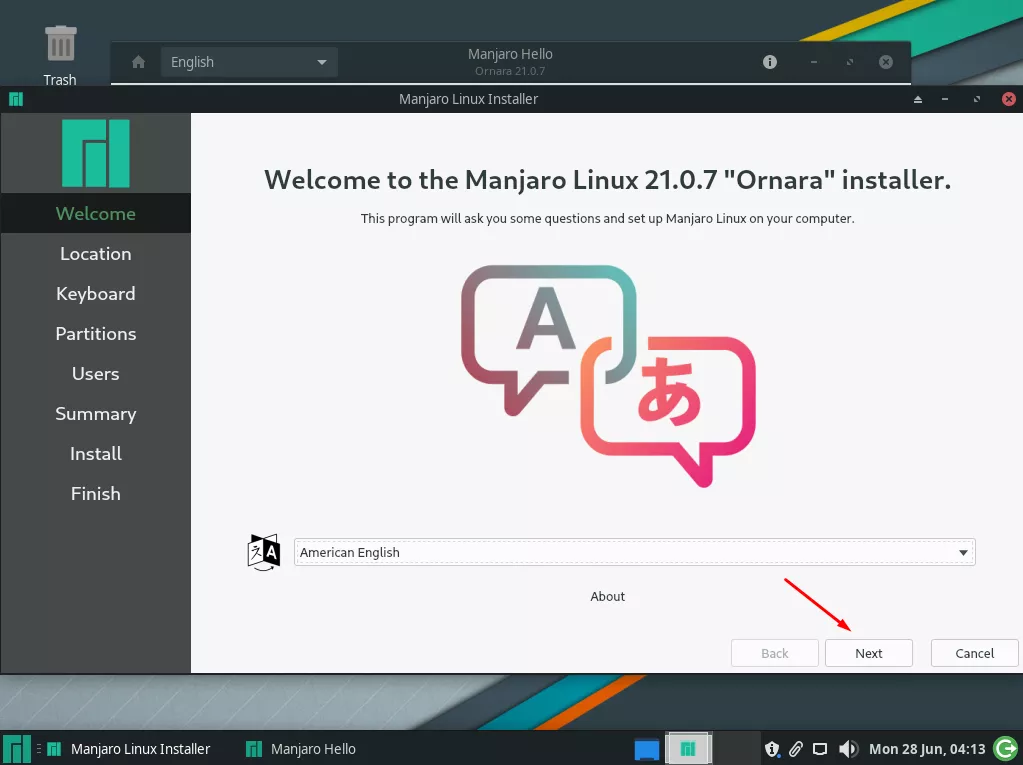Switch to Manjaro Linux Installer in the taskbar
The width and height of the screenshot is (1023, 765).
(129, 749)
